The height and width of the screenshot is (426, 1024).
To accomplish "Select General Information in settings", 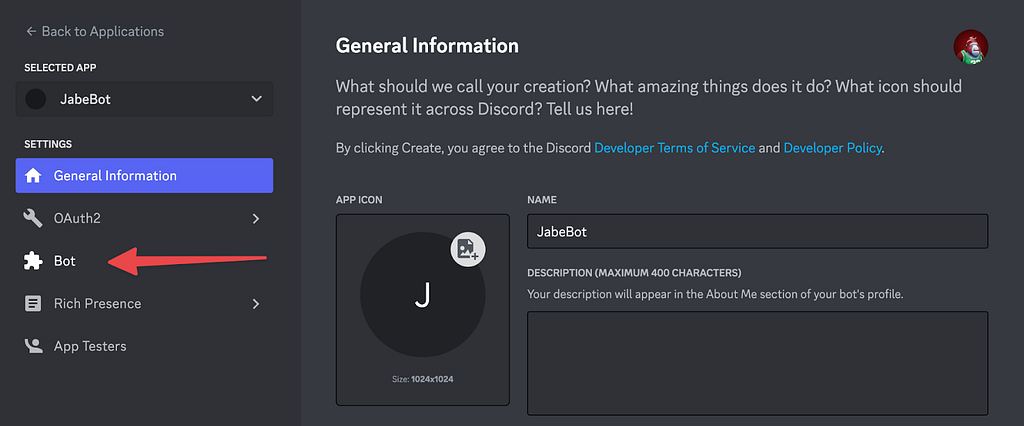I will pos(144,176).
